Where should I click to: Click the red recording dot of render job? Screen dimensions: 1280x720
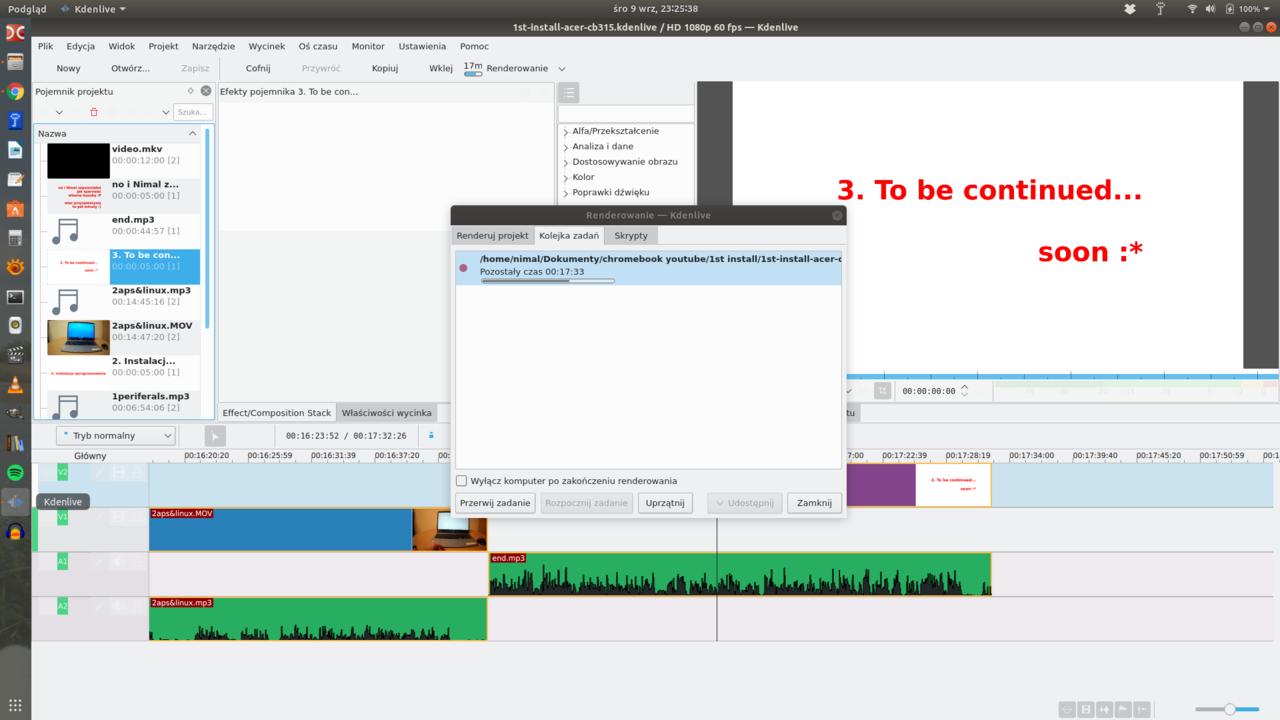pyautogui.click(x=463, y=268)
